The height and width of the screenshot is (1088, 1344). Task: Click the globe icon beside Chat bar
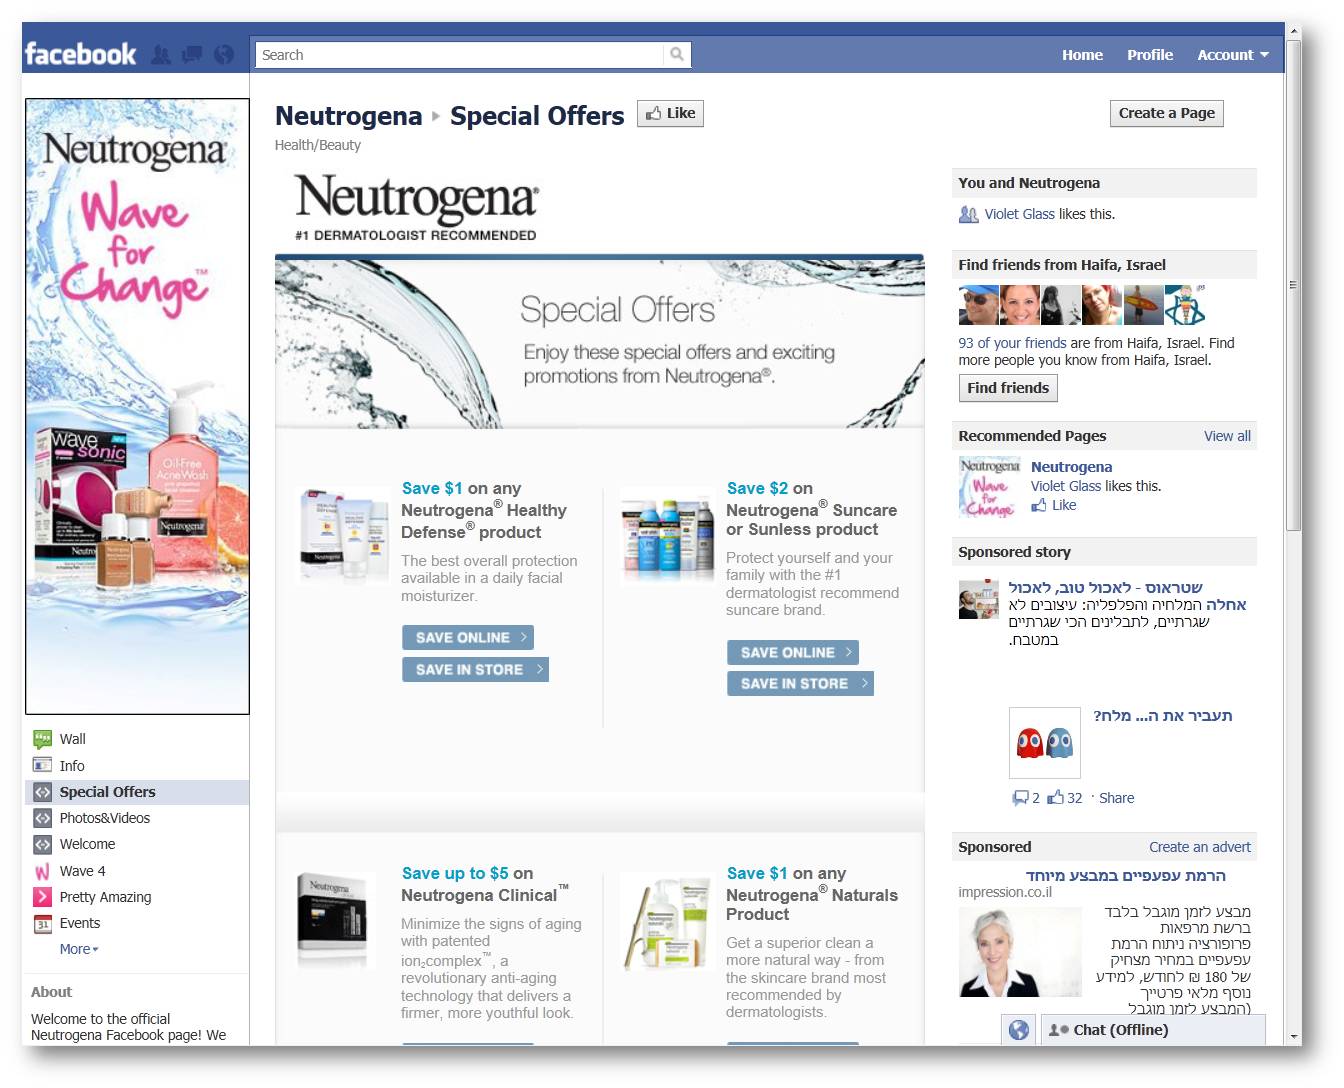[x=1018, y=1030]
